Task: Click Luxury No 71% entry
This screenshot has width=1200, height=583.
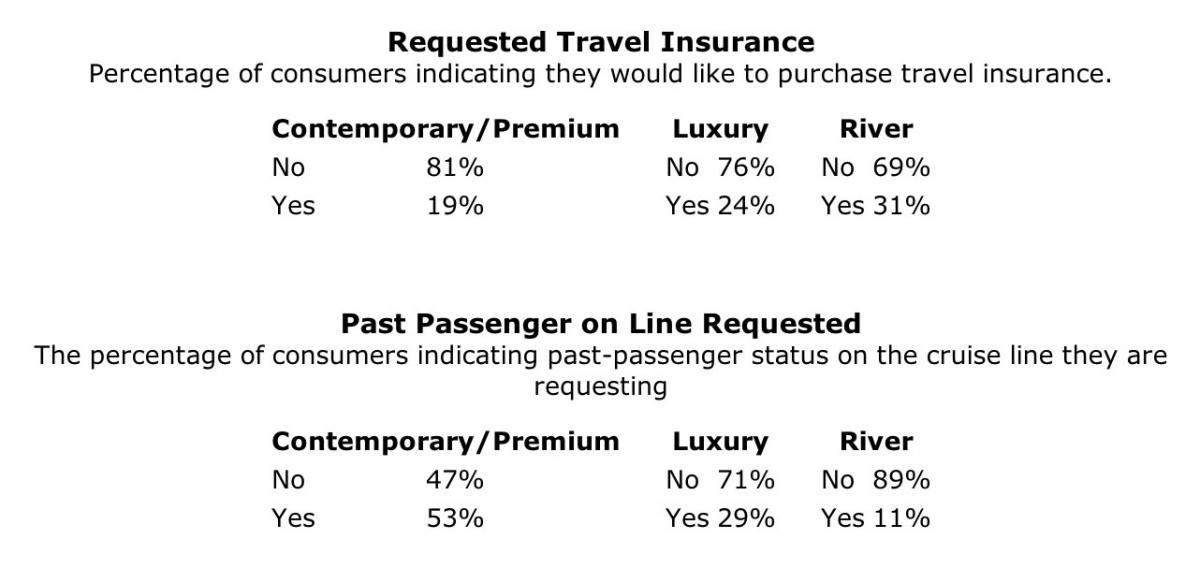Action: coord(720,480)
